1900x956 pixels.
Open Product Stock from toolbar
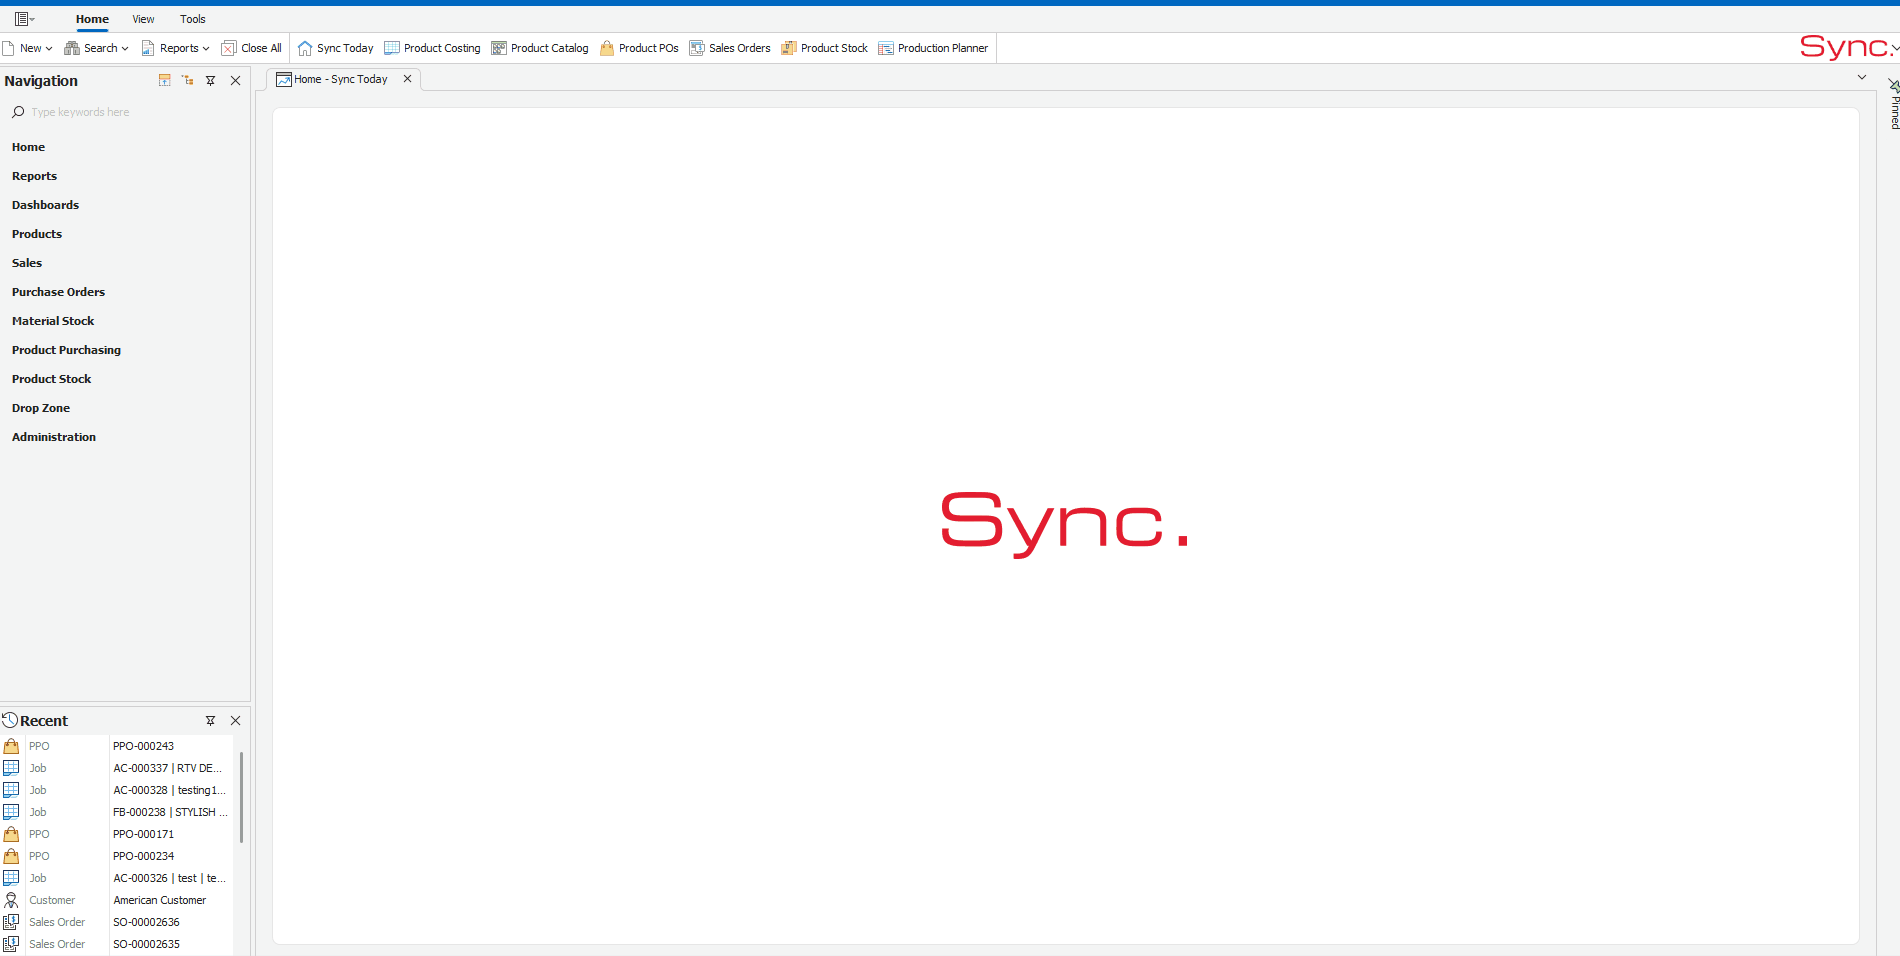point(825,48)
